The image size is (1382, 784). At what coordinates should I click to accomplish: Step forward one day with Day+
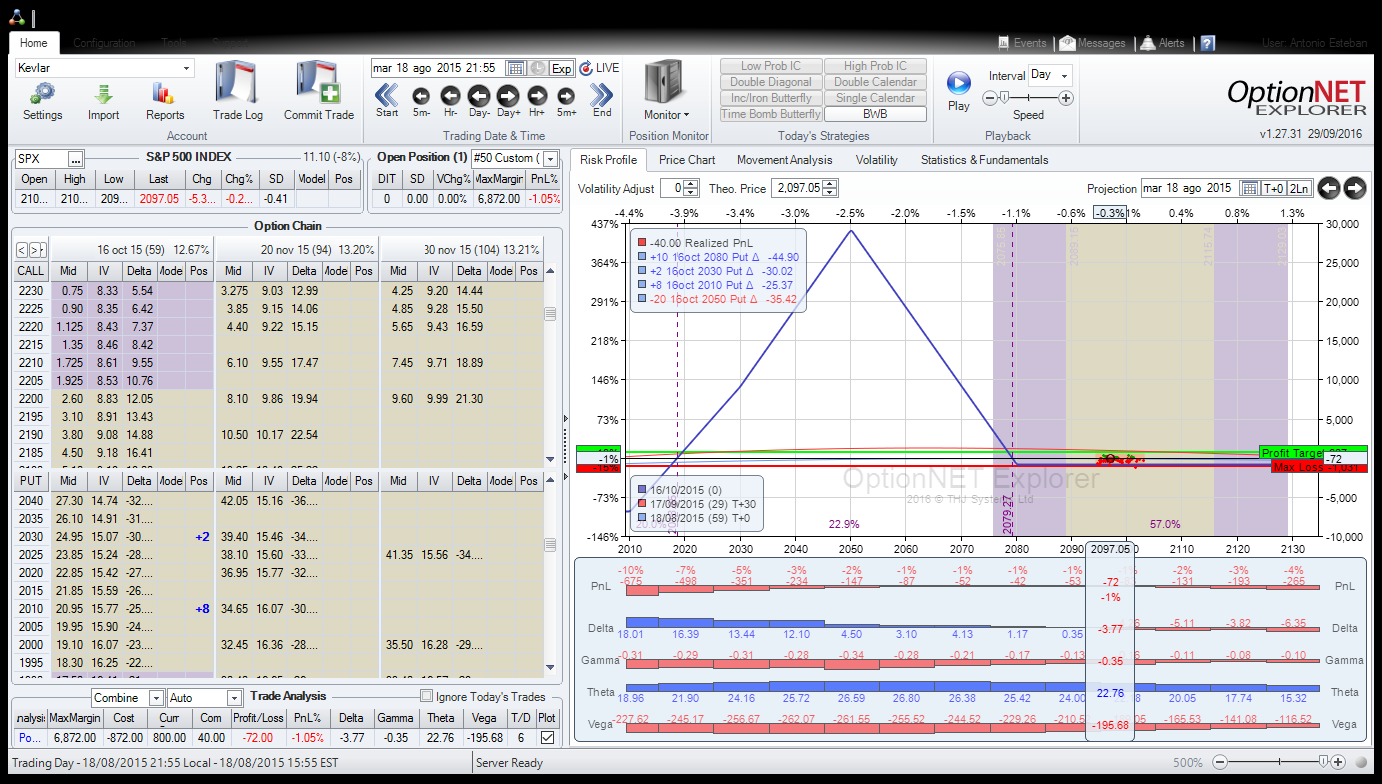[508, 96]
